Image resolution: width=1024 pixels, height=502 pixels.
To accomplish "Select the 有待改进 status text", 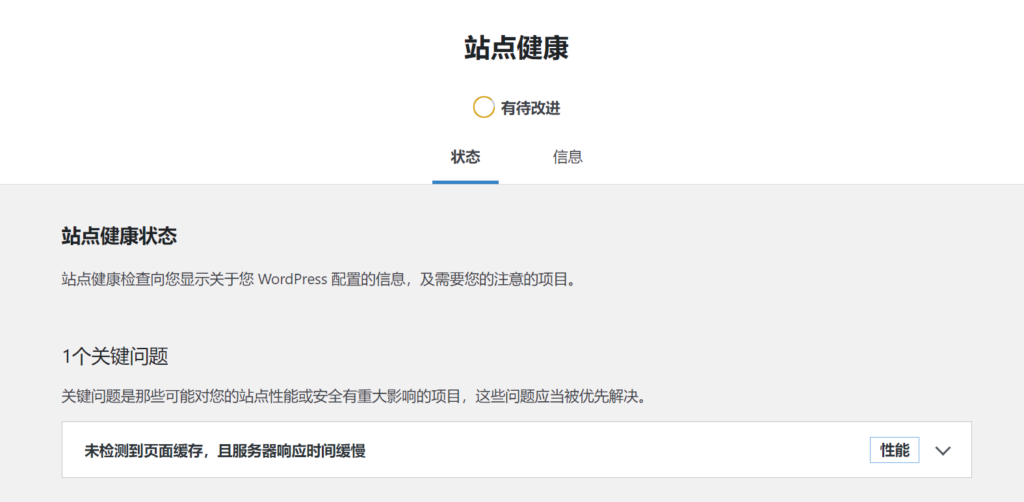I will point(530,109).
